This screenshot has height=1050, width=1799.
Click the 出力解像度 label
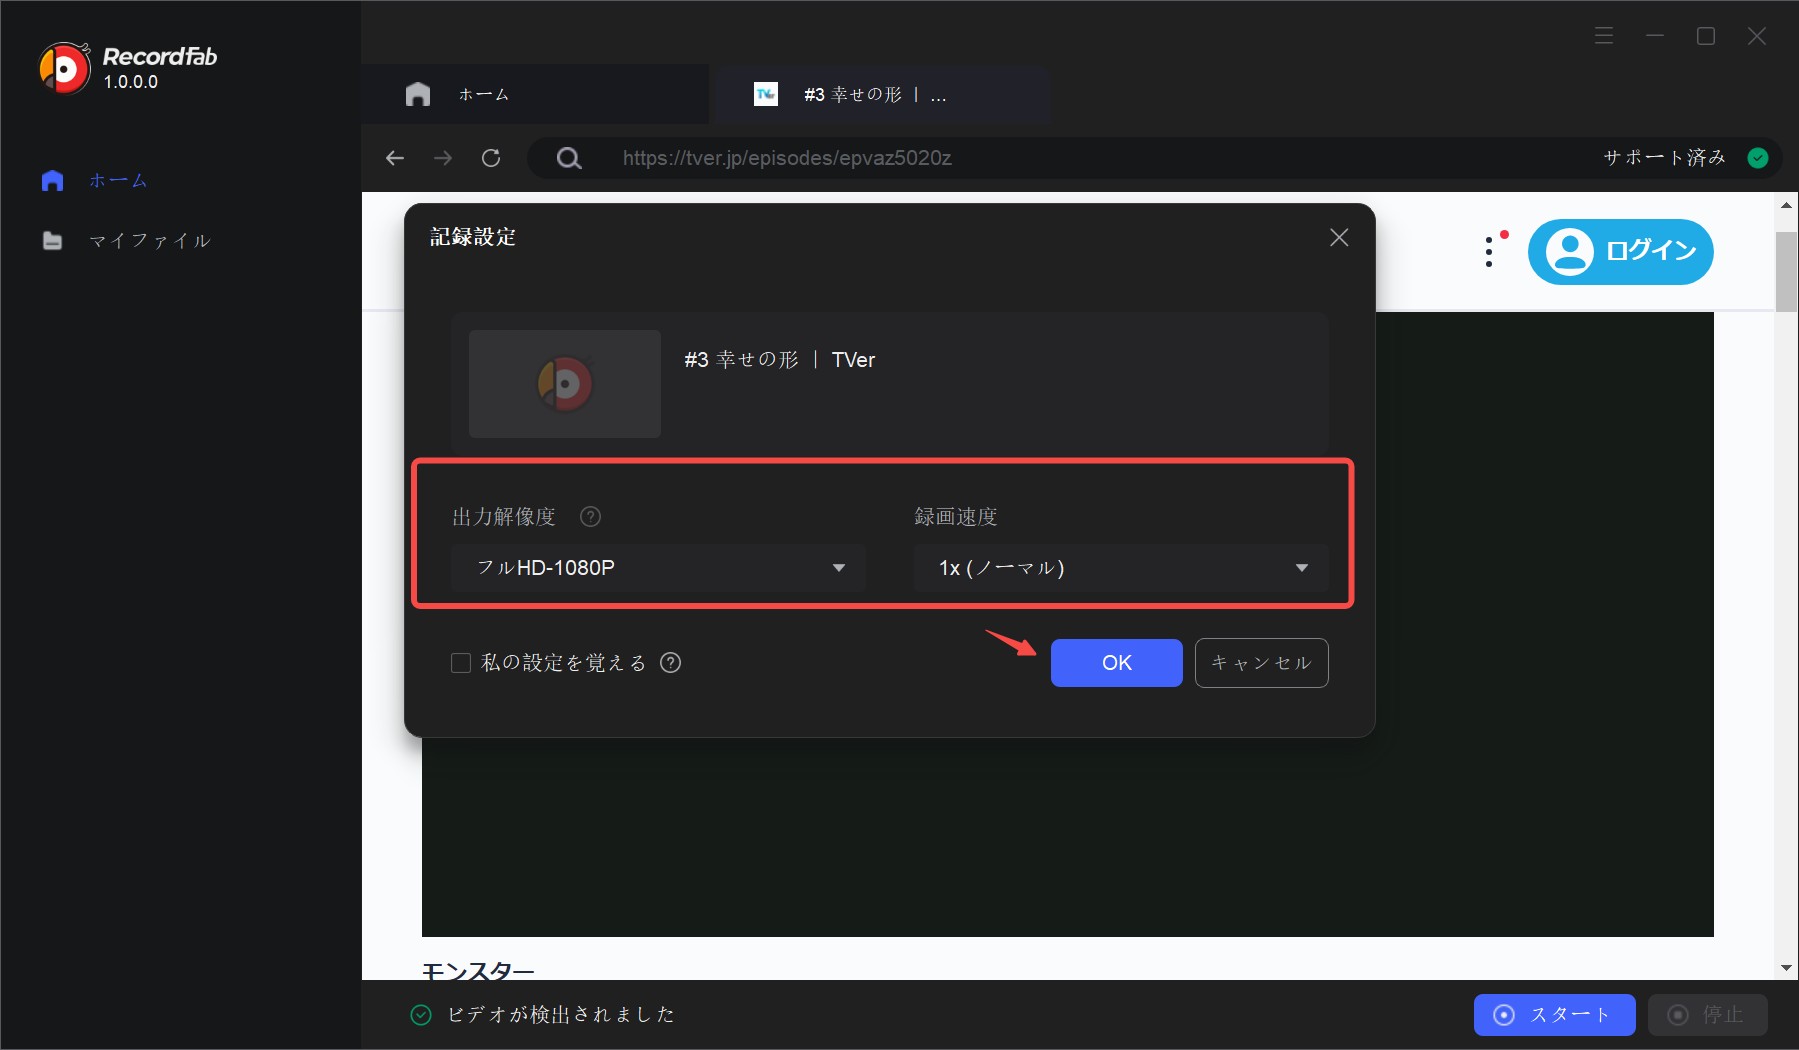(504, 517)
